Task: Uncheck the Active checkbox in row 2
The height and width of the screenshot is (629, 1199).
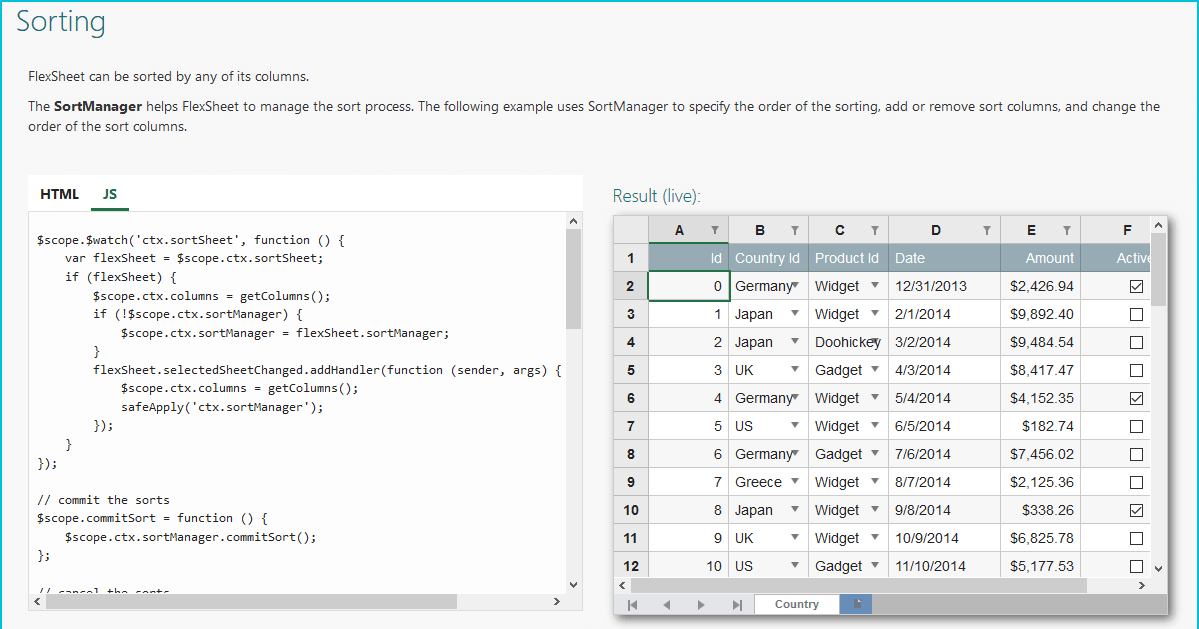Action: tap(1136, 286)
